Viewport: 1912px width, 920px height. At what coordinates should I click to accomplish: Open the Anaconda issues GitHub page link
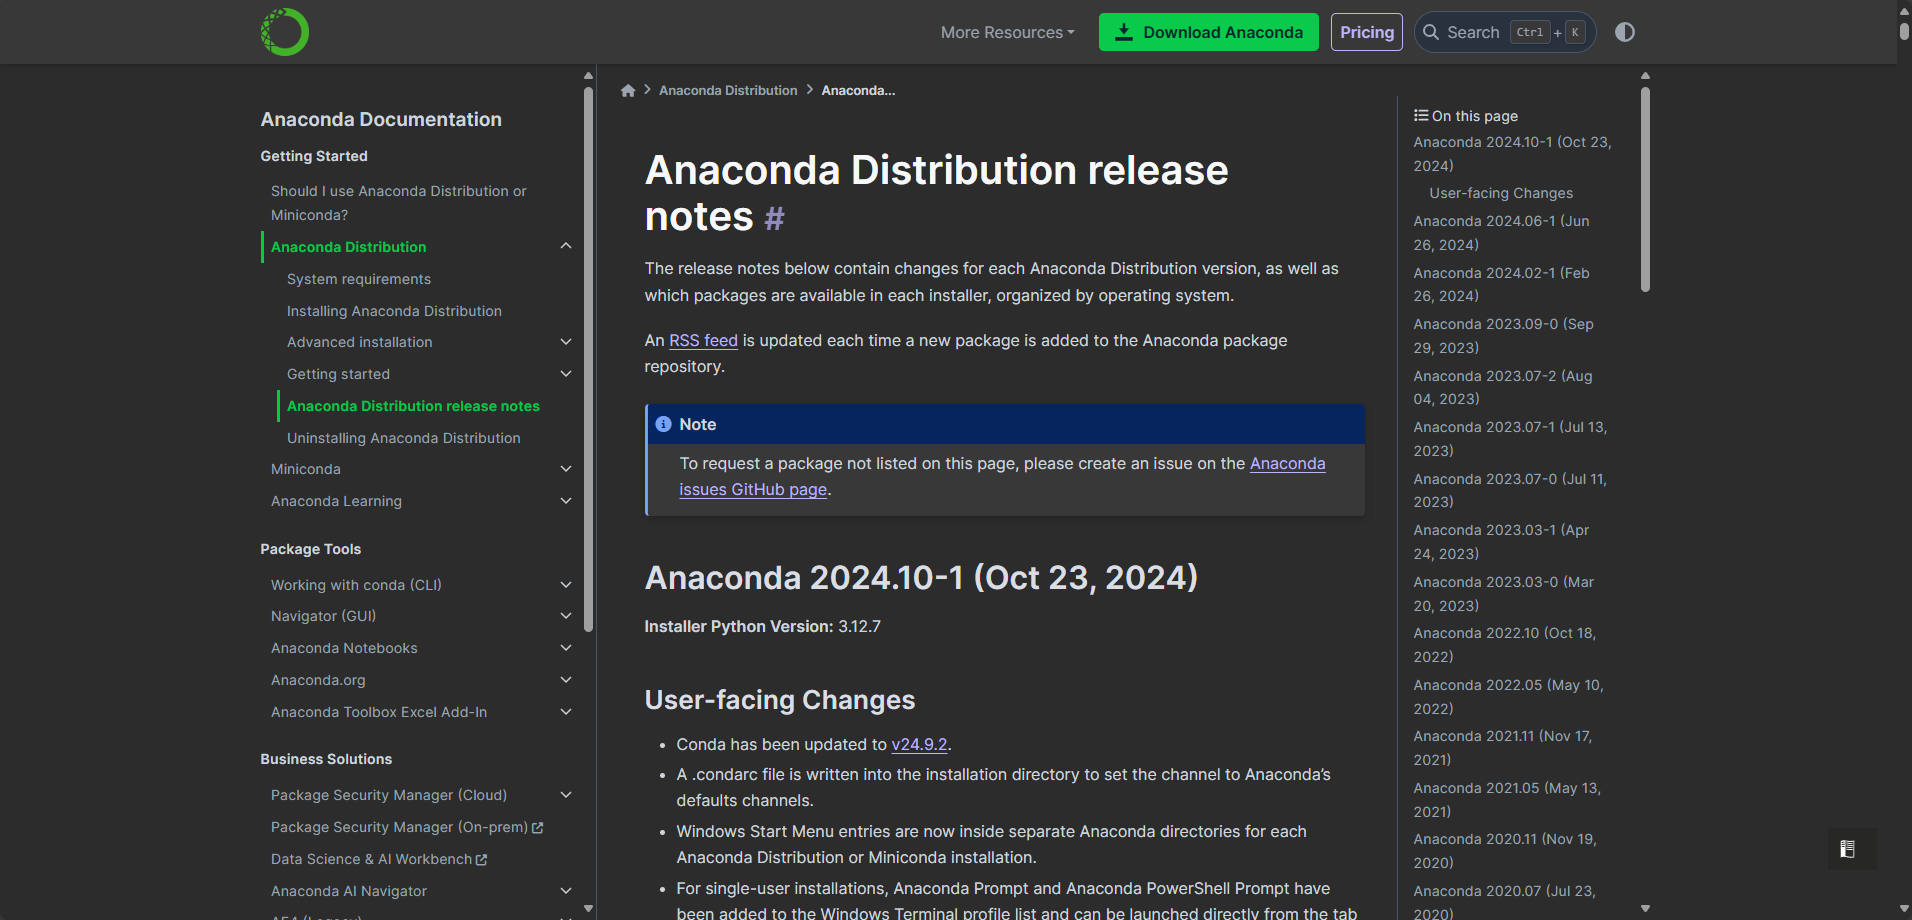(1002, 476)
